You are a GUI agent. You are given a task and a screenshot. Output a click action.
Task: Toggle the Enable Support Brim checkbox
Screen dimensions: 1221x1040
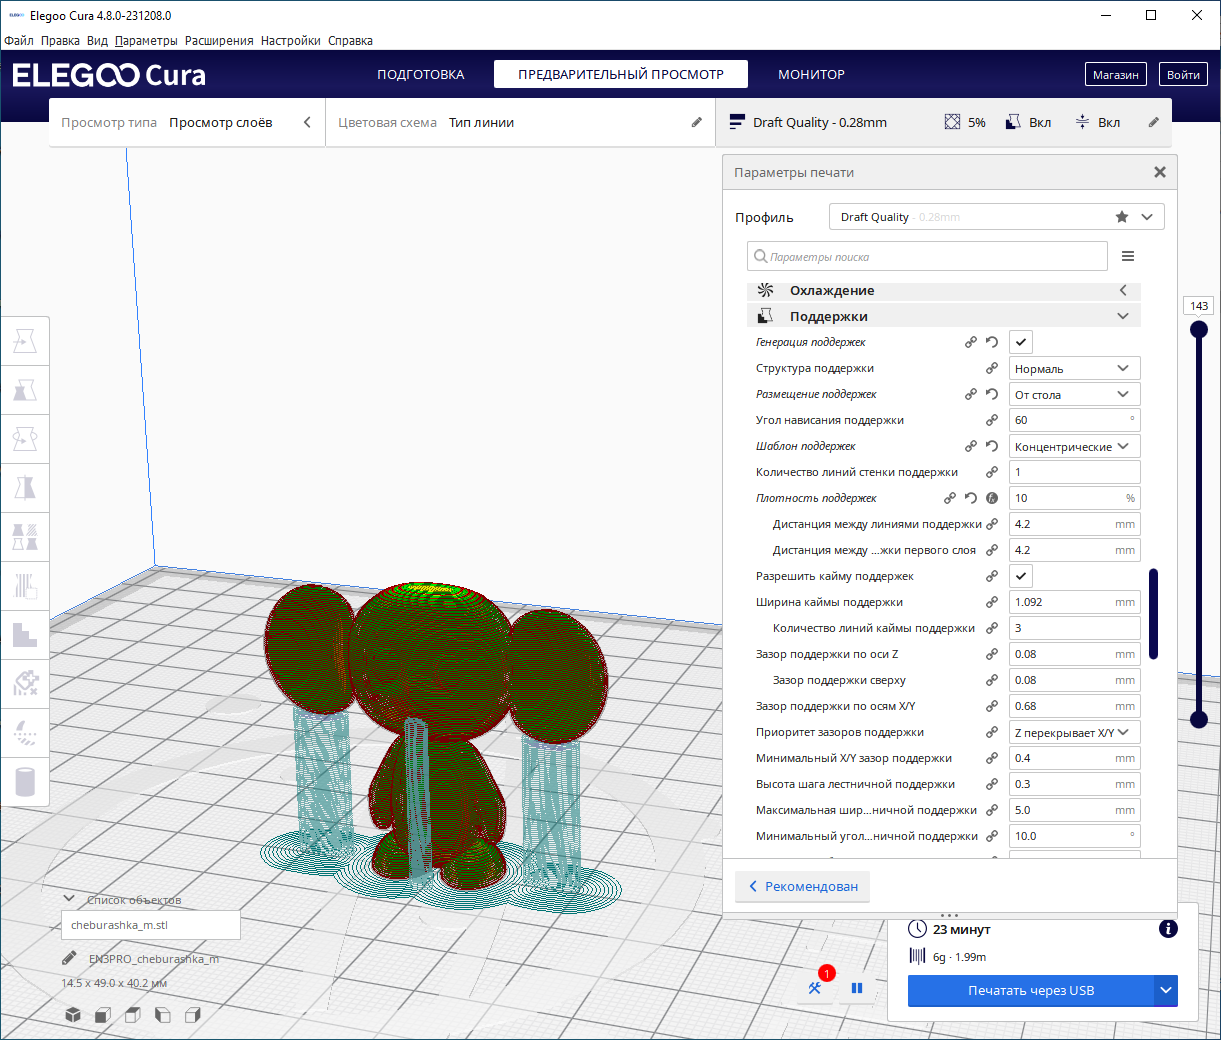[1020, 576]
